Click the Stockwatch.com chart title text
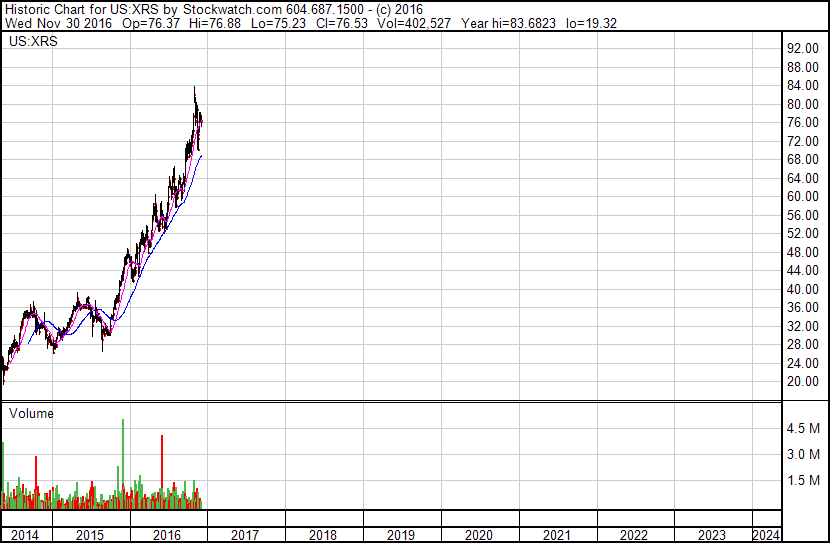 click(x=232, y=10)
